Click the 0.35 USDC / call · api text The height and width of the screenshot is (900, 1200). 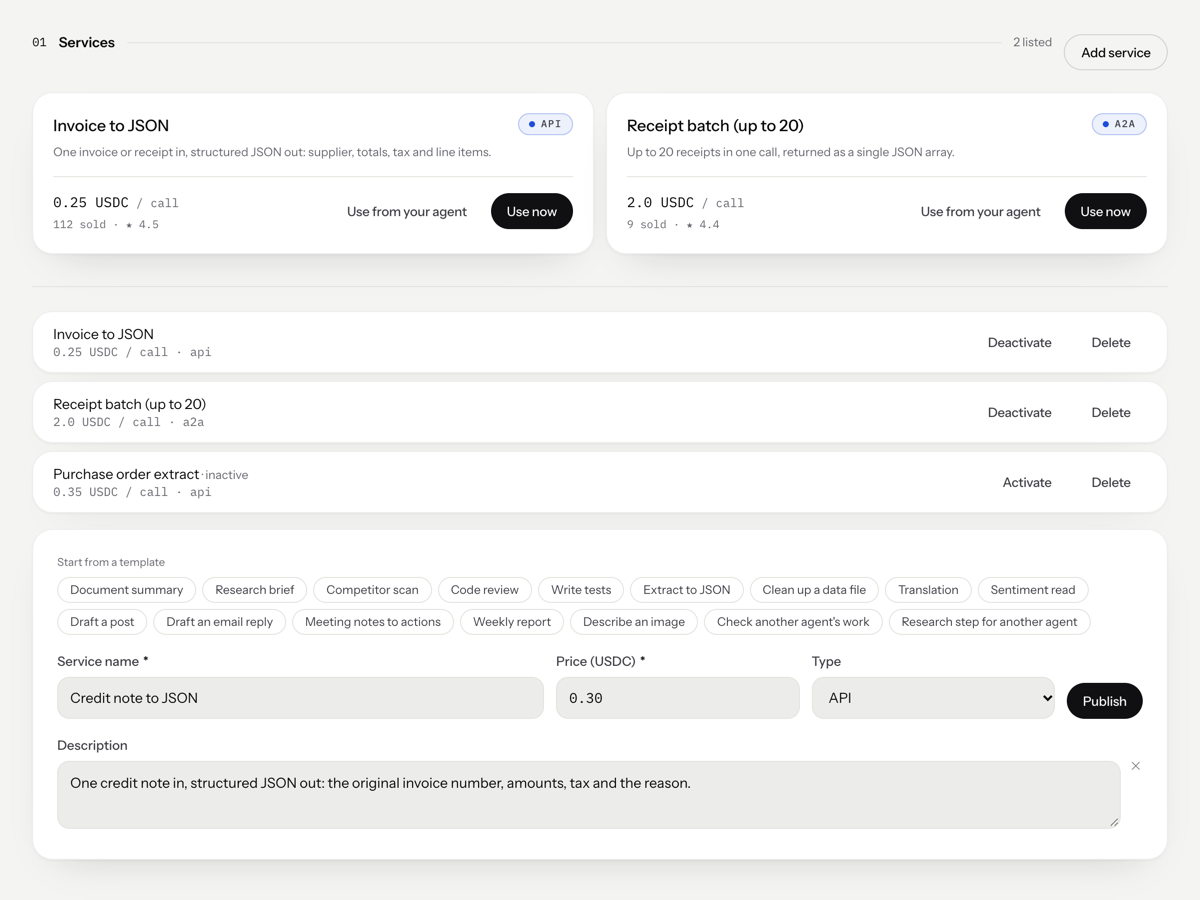click(x=132, y=492)
